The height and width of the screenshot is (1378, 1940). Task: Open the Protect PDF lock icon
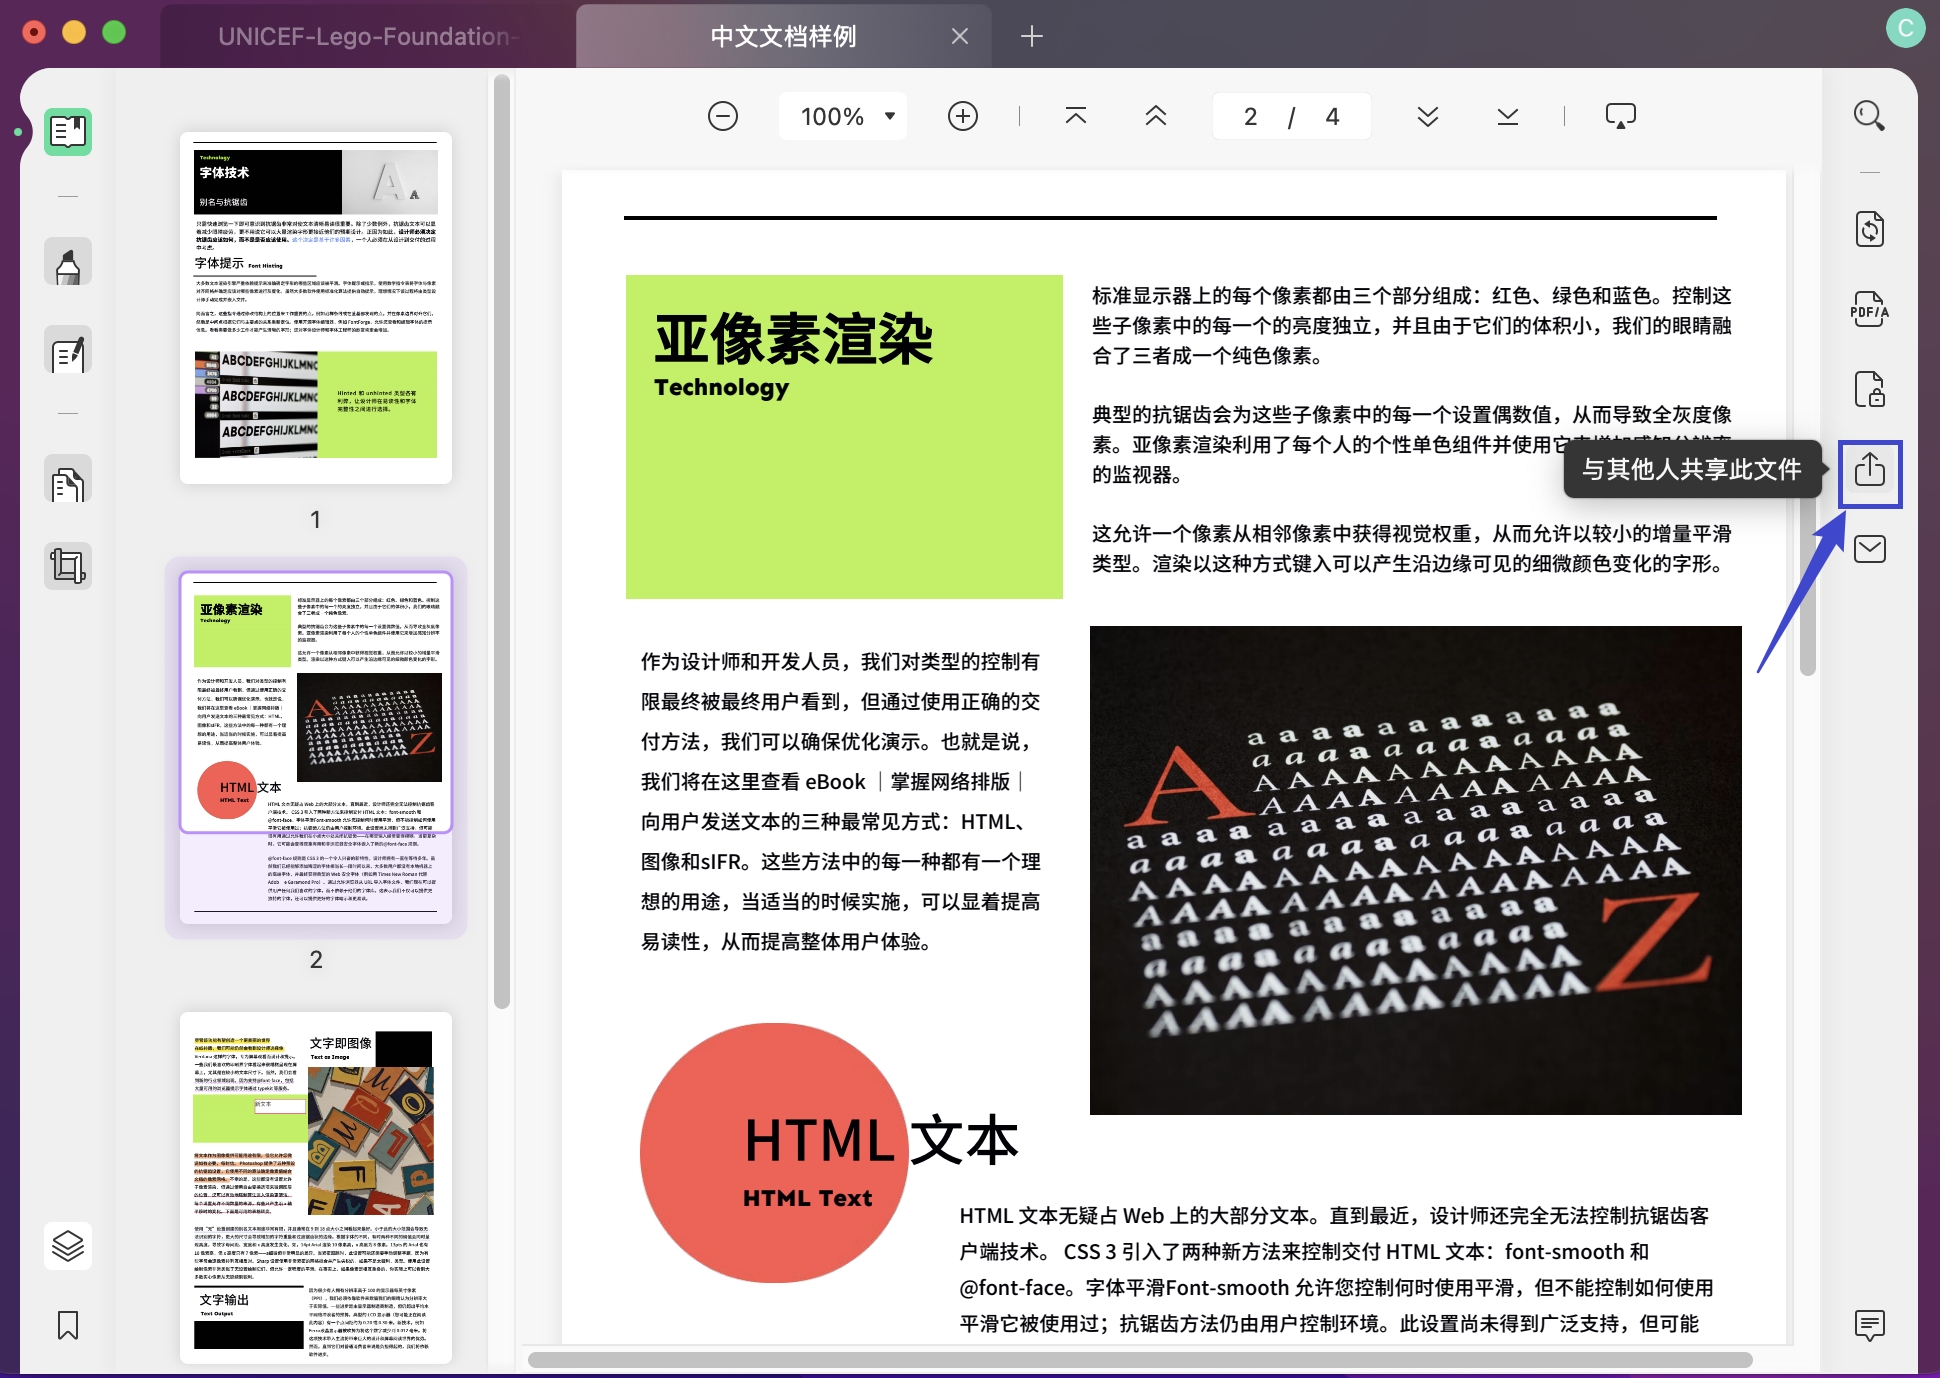click(x=1870, y=389)
